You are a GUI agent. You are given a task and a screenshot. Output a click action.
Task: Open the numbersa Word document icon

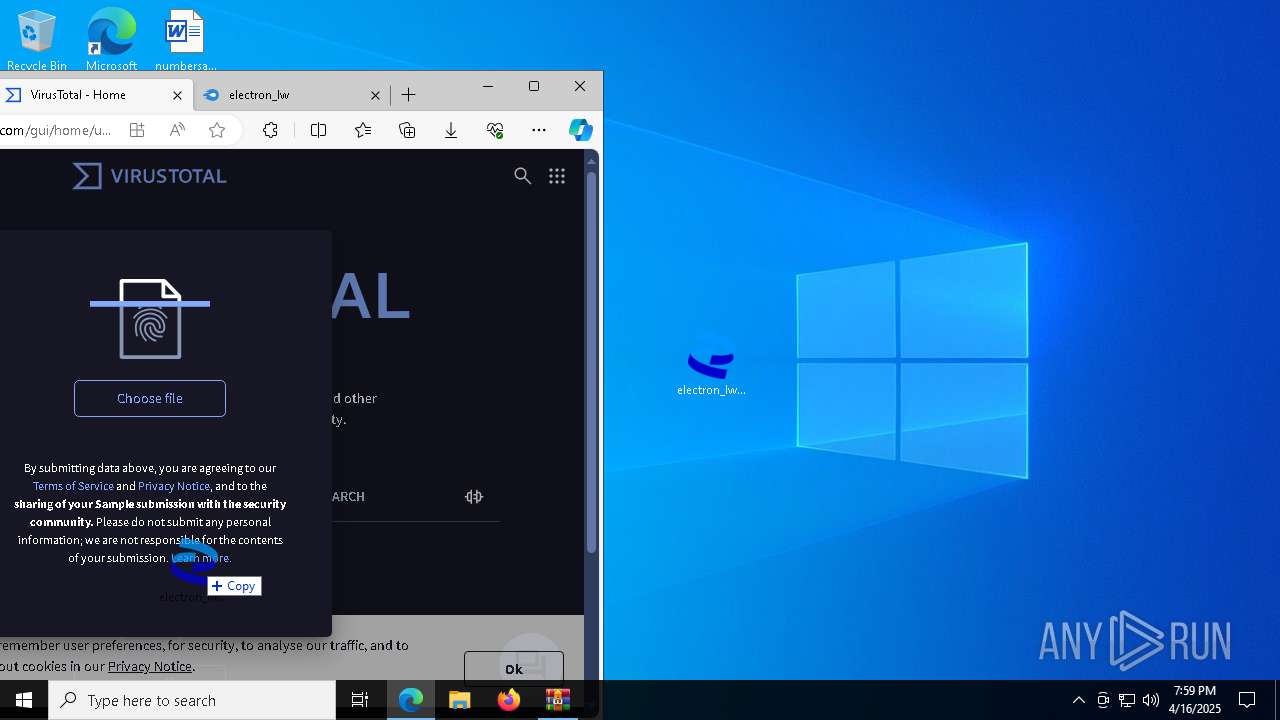pyautogui.click(x=185, y=40)
